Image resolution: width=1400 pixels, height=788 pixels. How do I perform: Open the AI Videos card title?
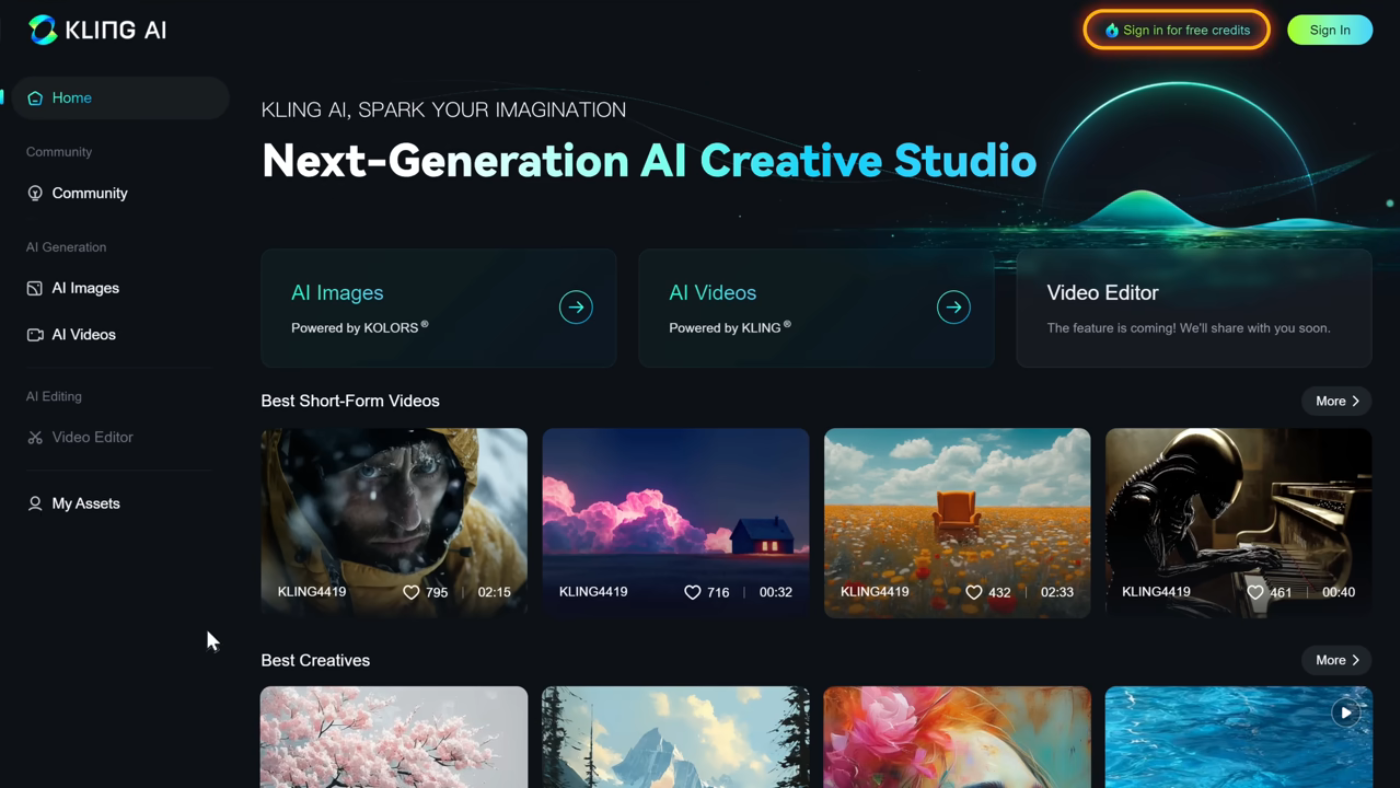point(713,293)
